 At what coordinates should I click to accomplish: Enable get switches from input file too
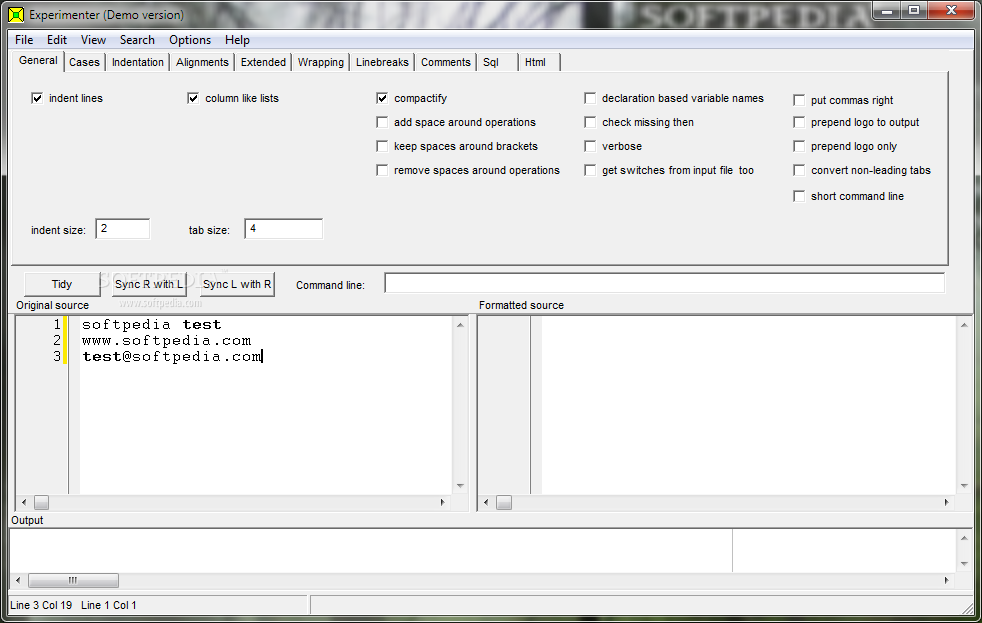tap(590, 170)
